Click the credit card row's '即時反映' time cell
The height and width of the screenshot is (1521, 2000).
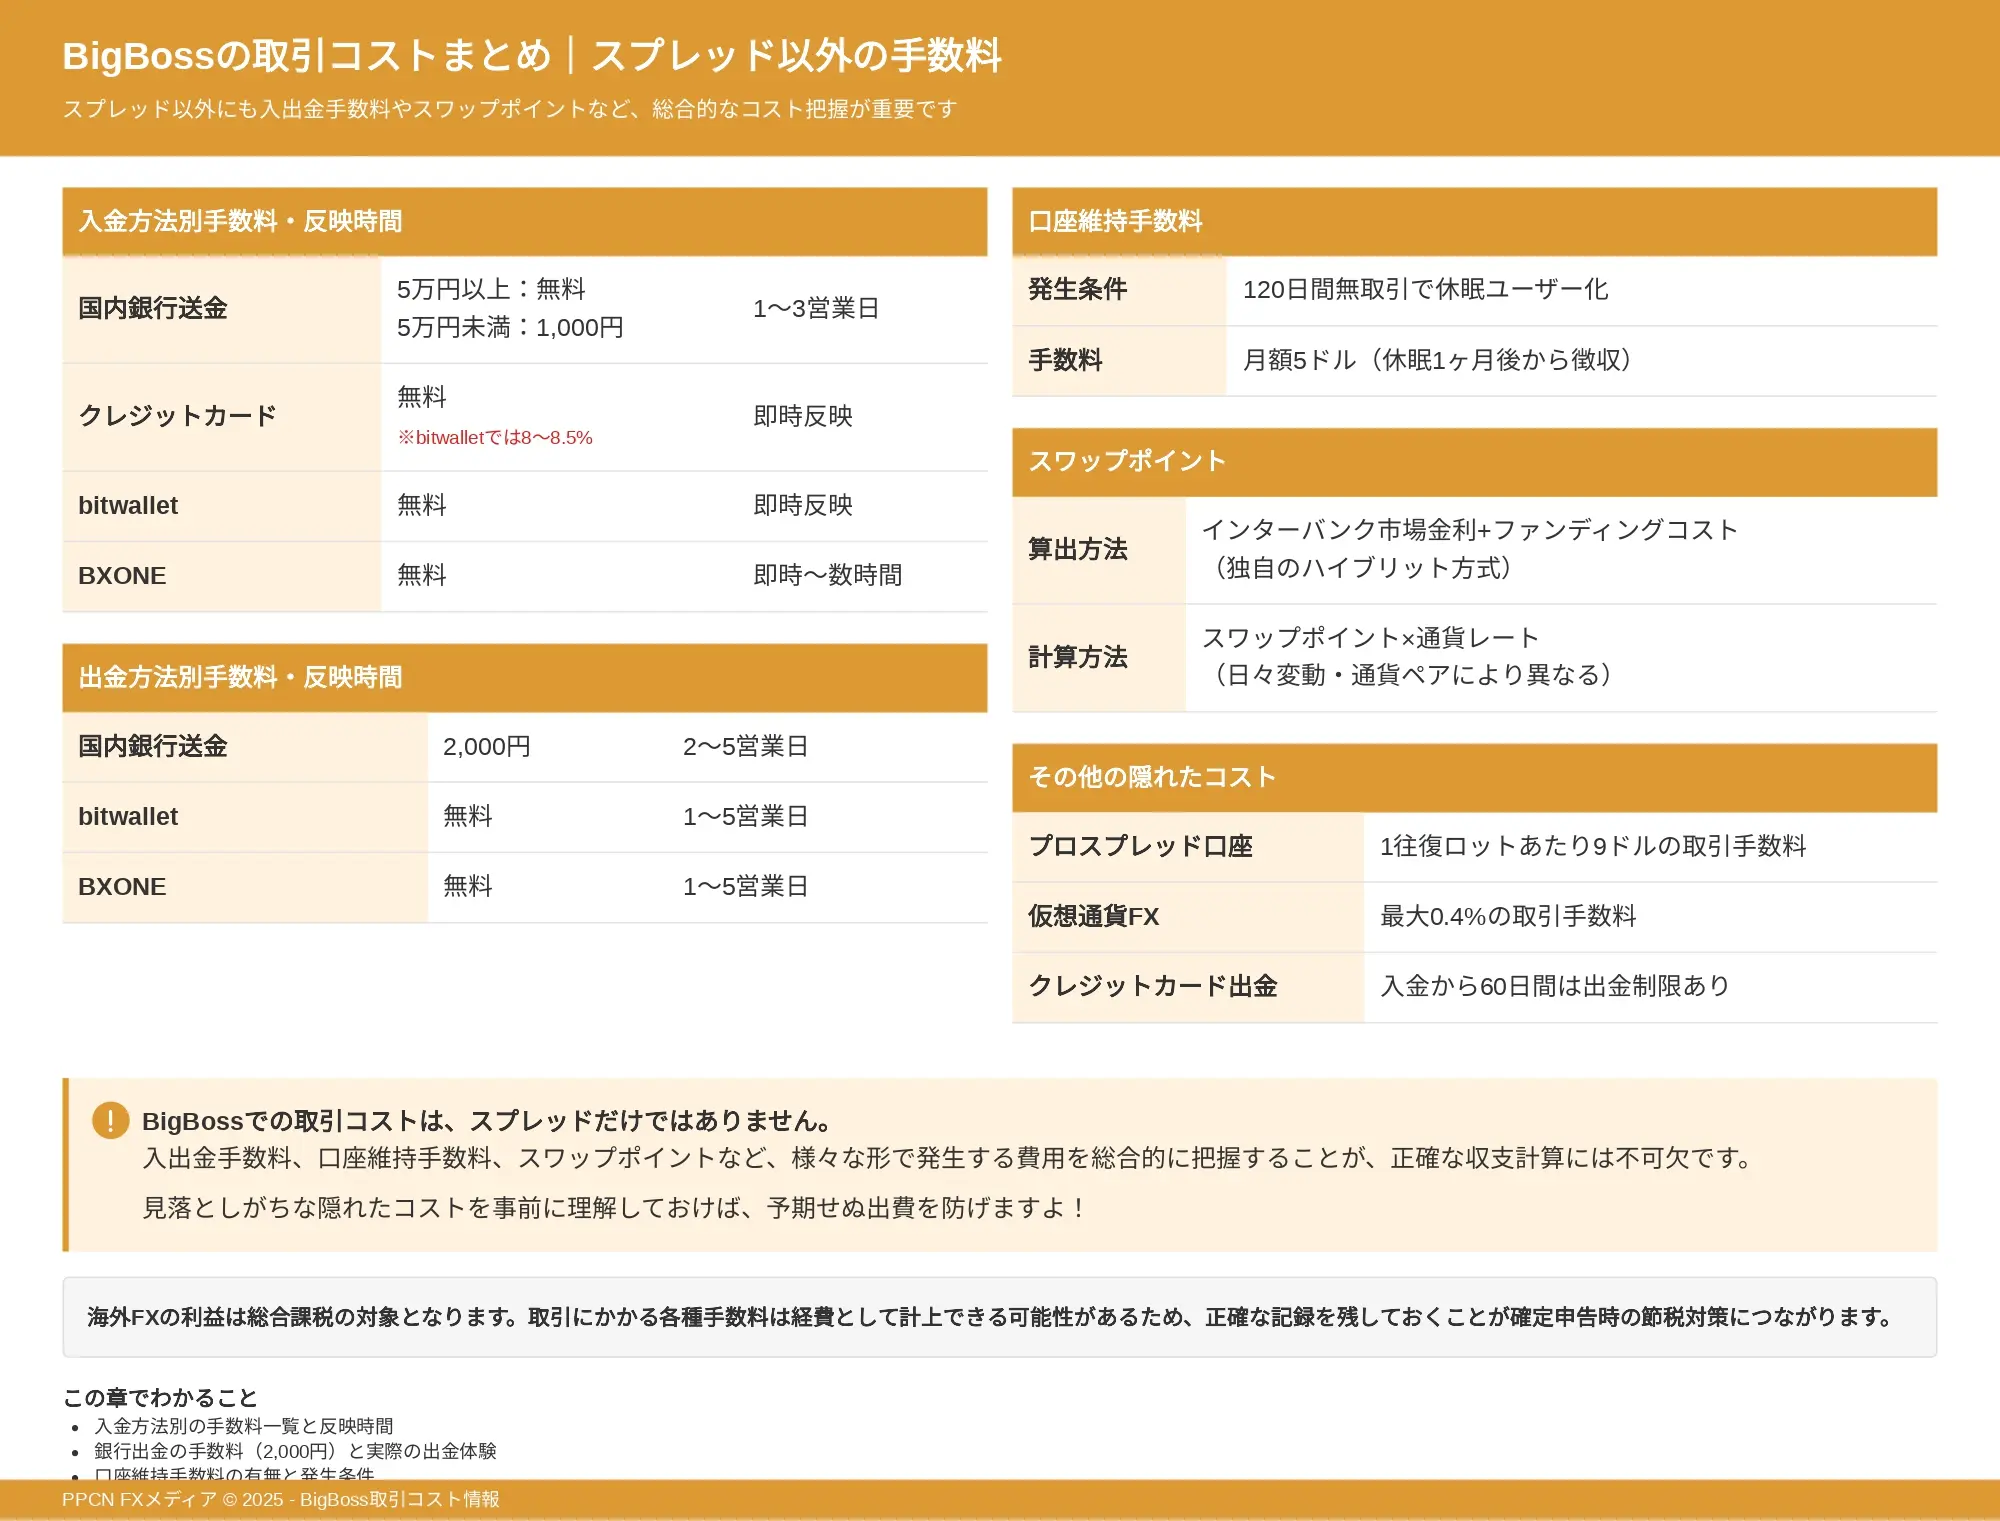point(862,417)
